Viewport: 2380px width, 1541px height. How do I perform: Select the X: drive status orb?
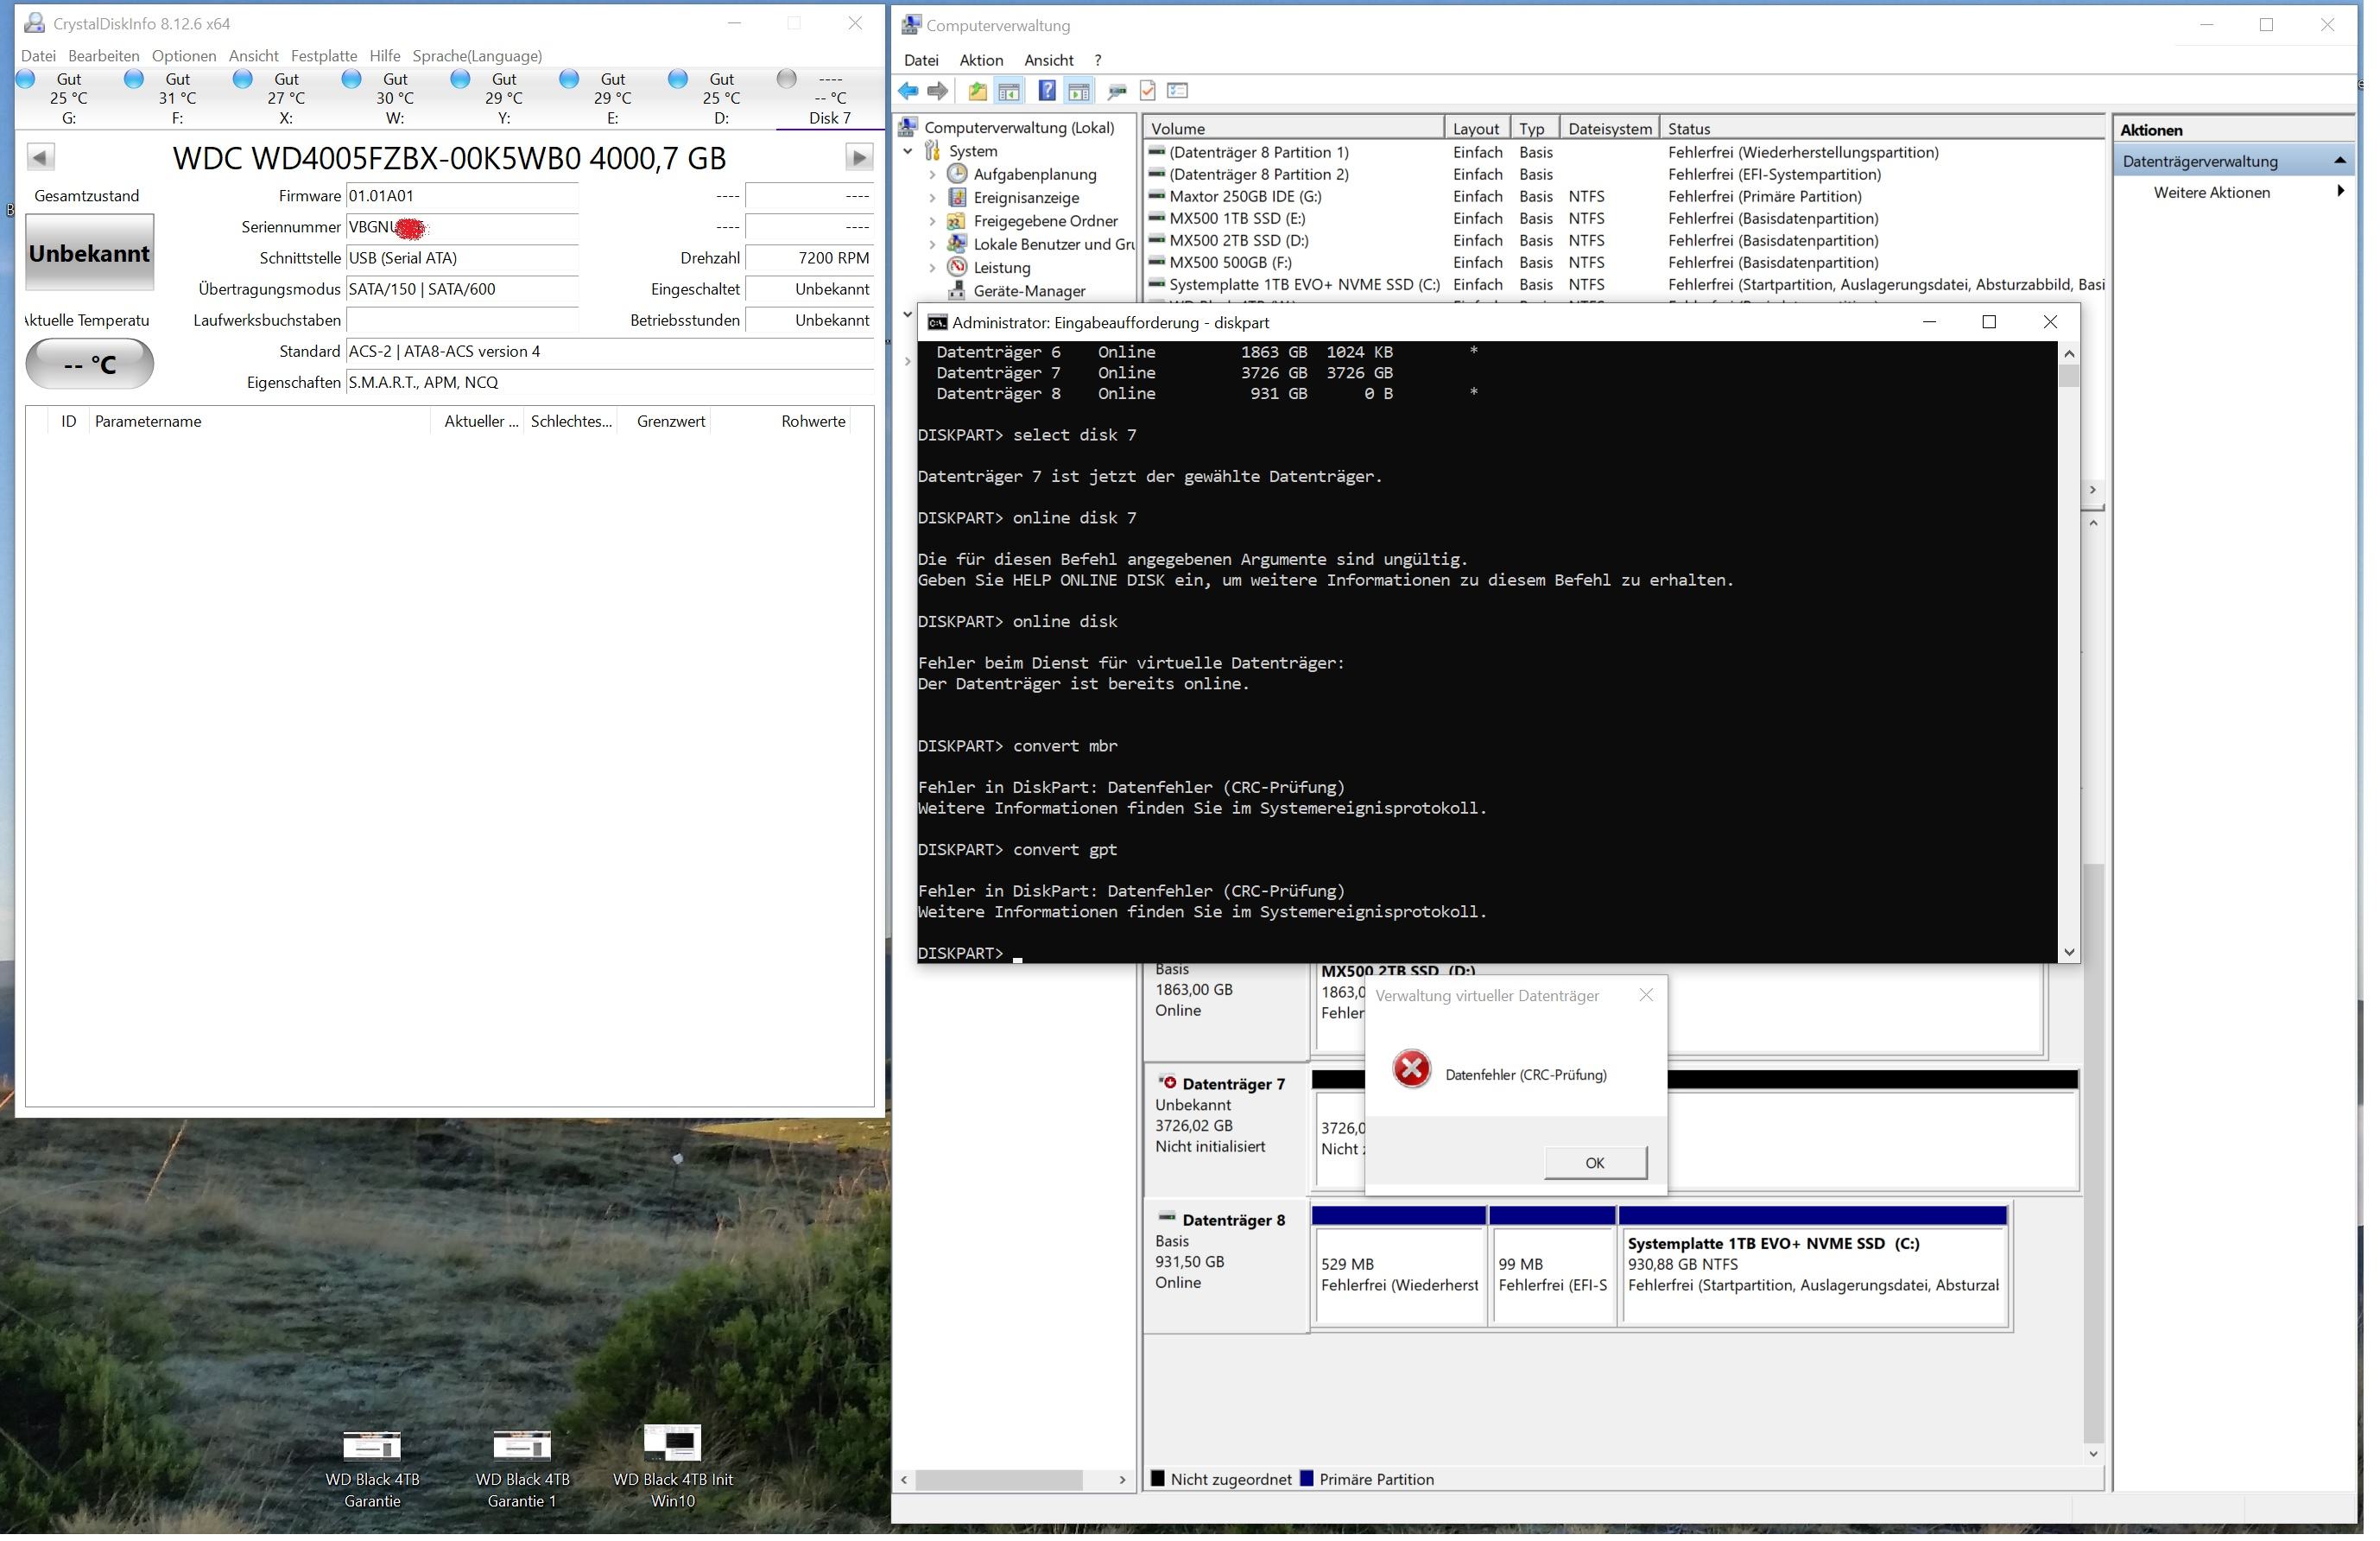coord(242,79)
